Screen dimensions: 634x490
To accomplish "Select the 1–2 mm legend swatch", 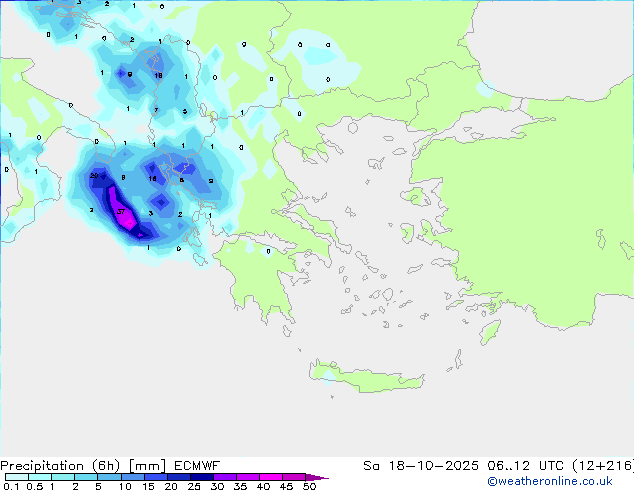I will (x=63, y=477).
